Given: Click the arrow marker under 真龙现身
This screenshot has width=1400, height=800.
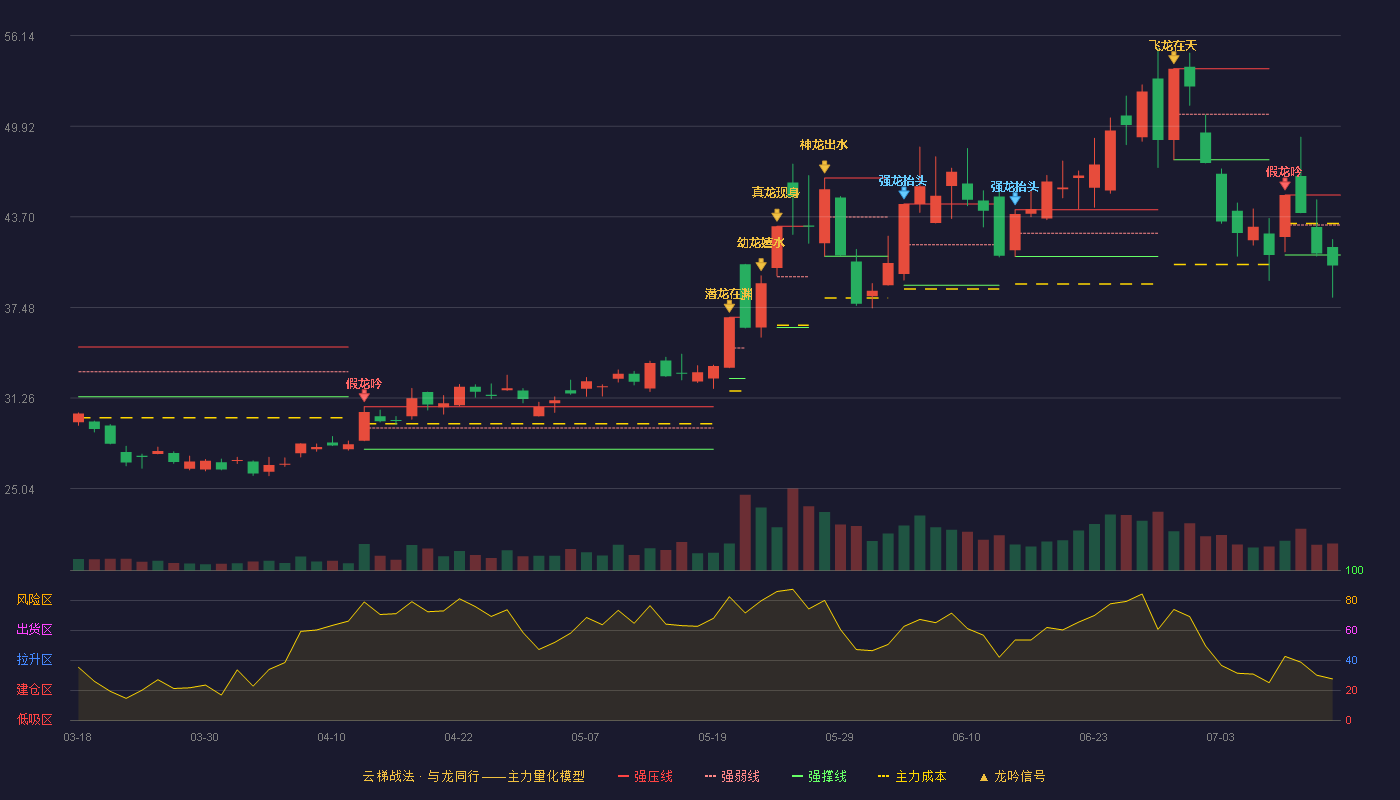Looking at the screenshot, I should click(777, 215).
